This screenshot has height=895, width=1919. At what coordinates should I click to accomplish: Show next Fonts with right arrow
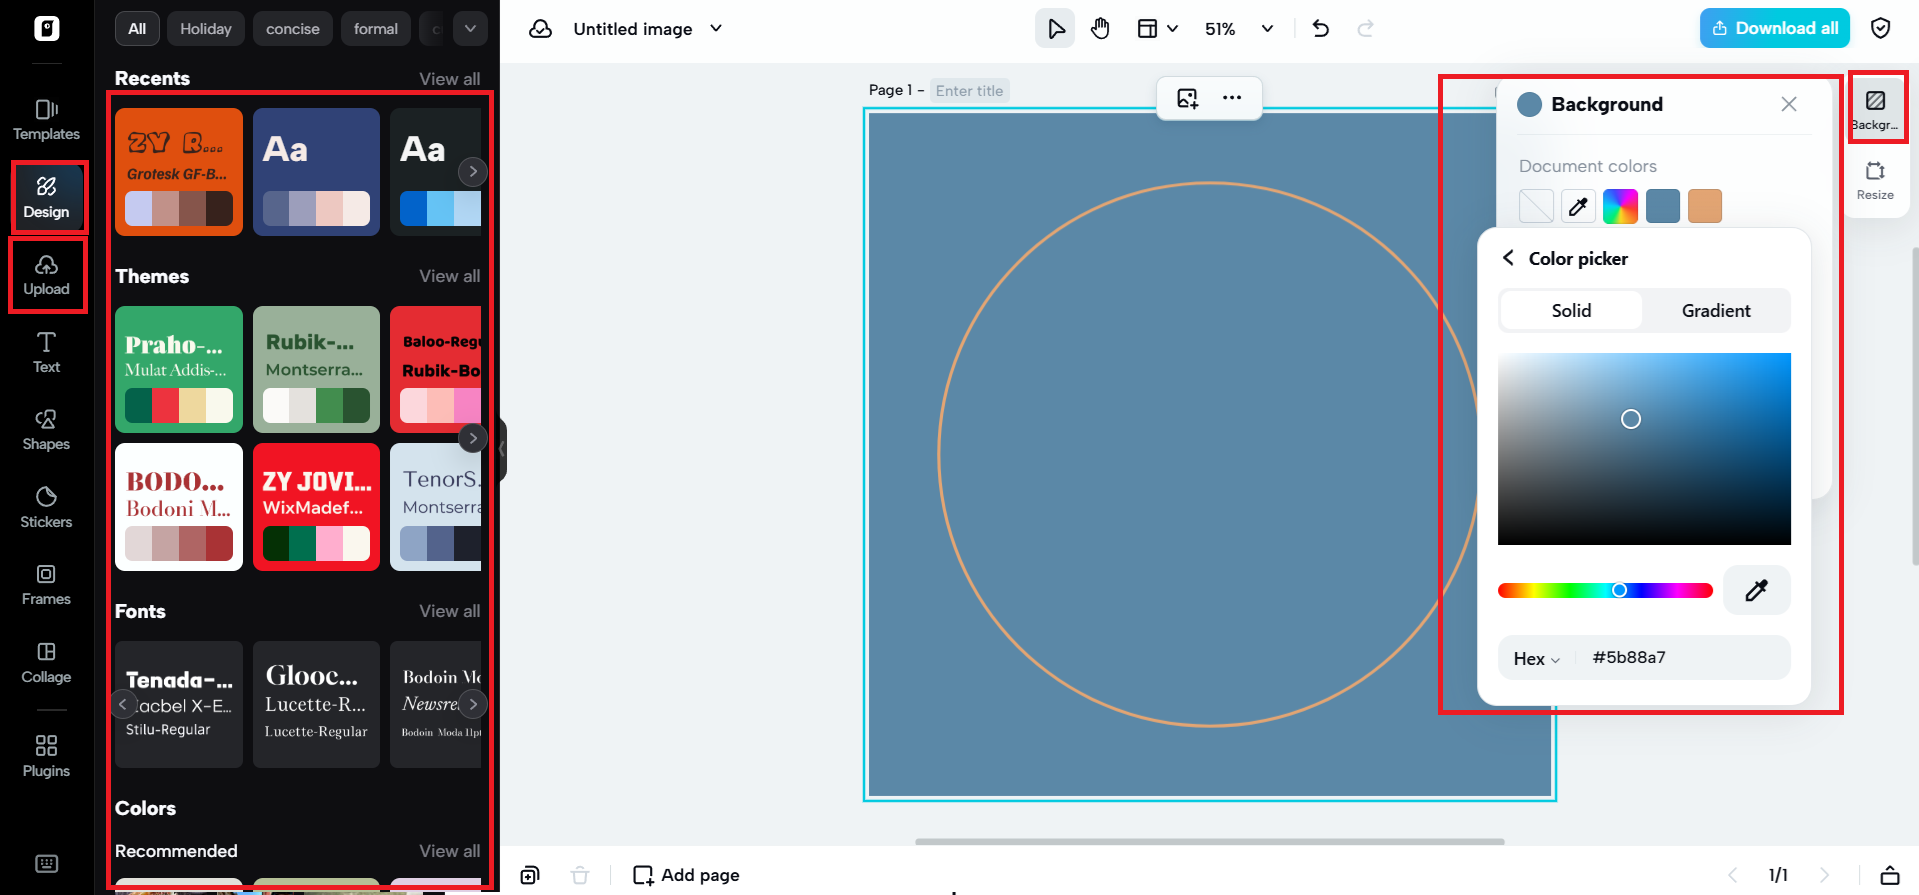473,704
